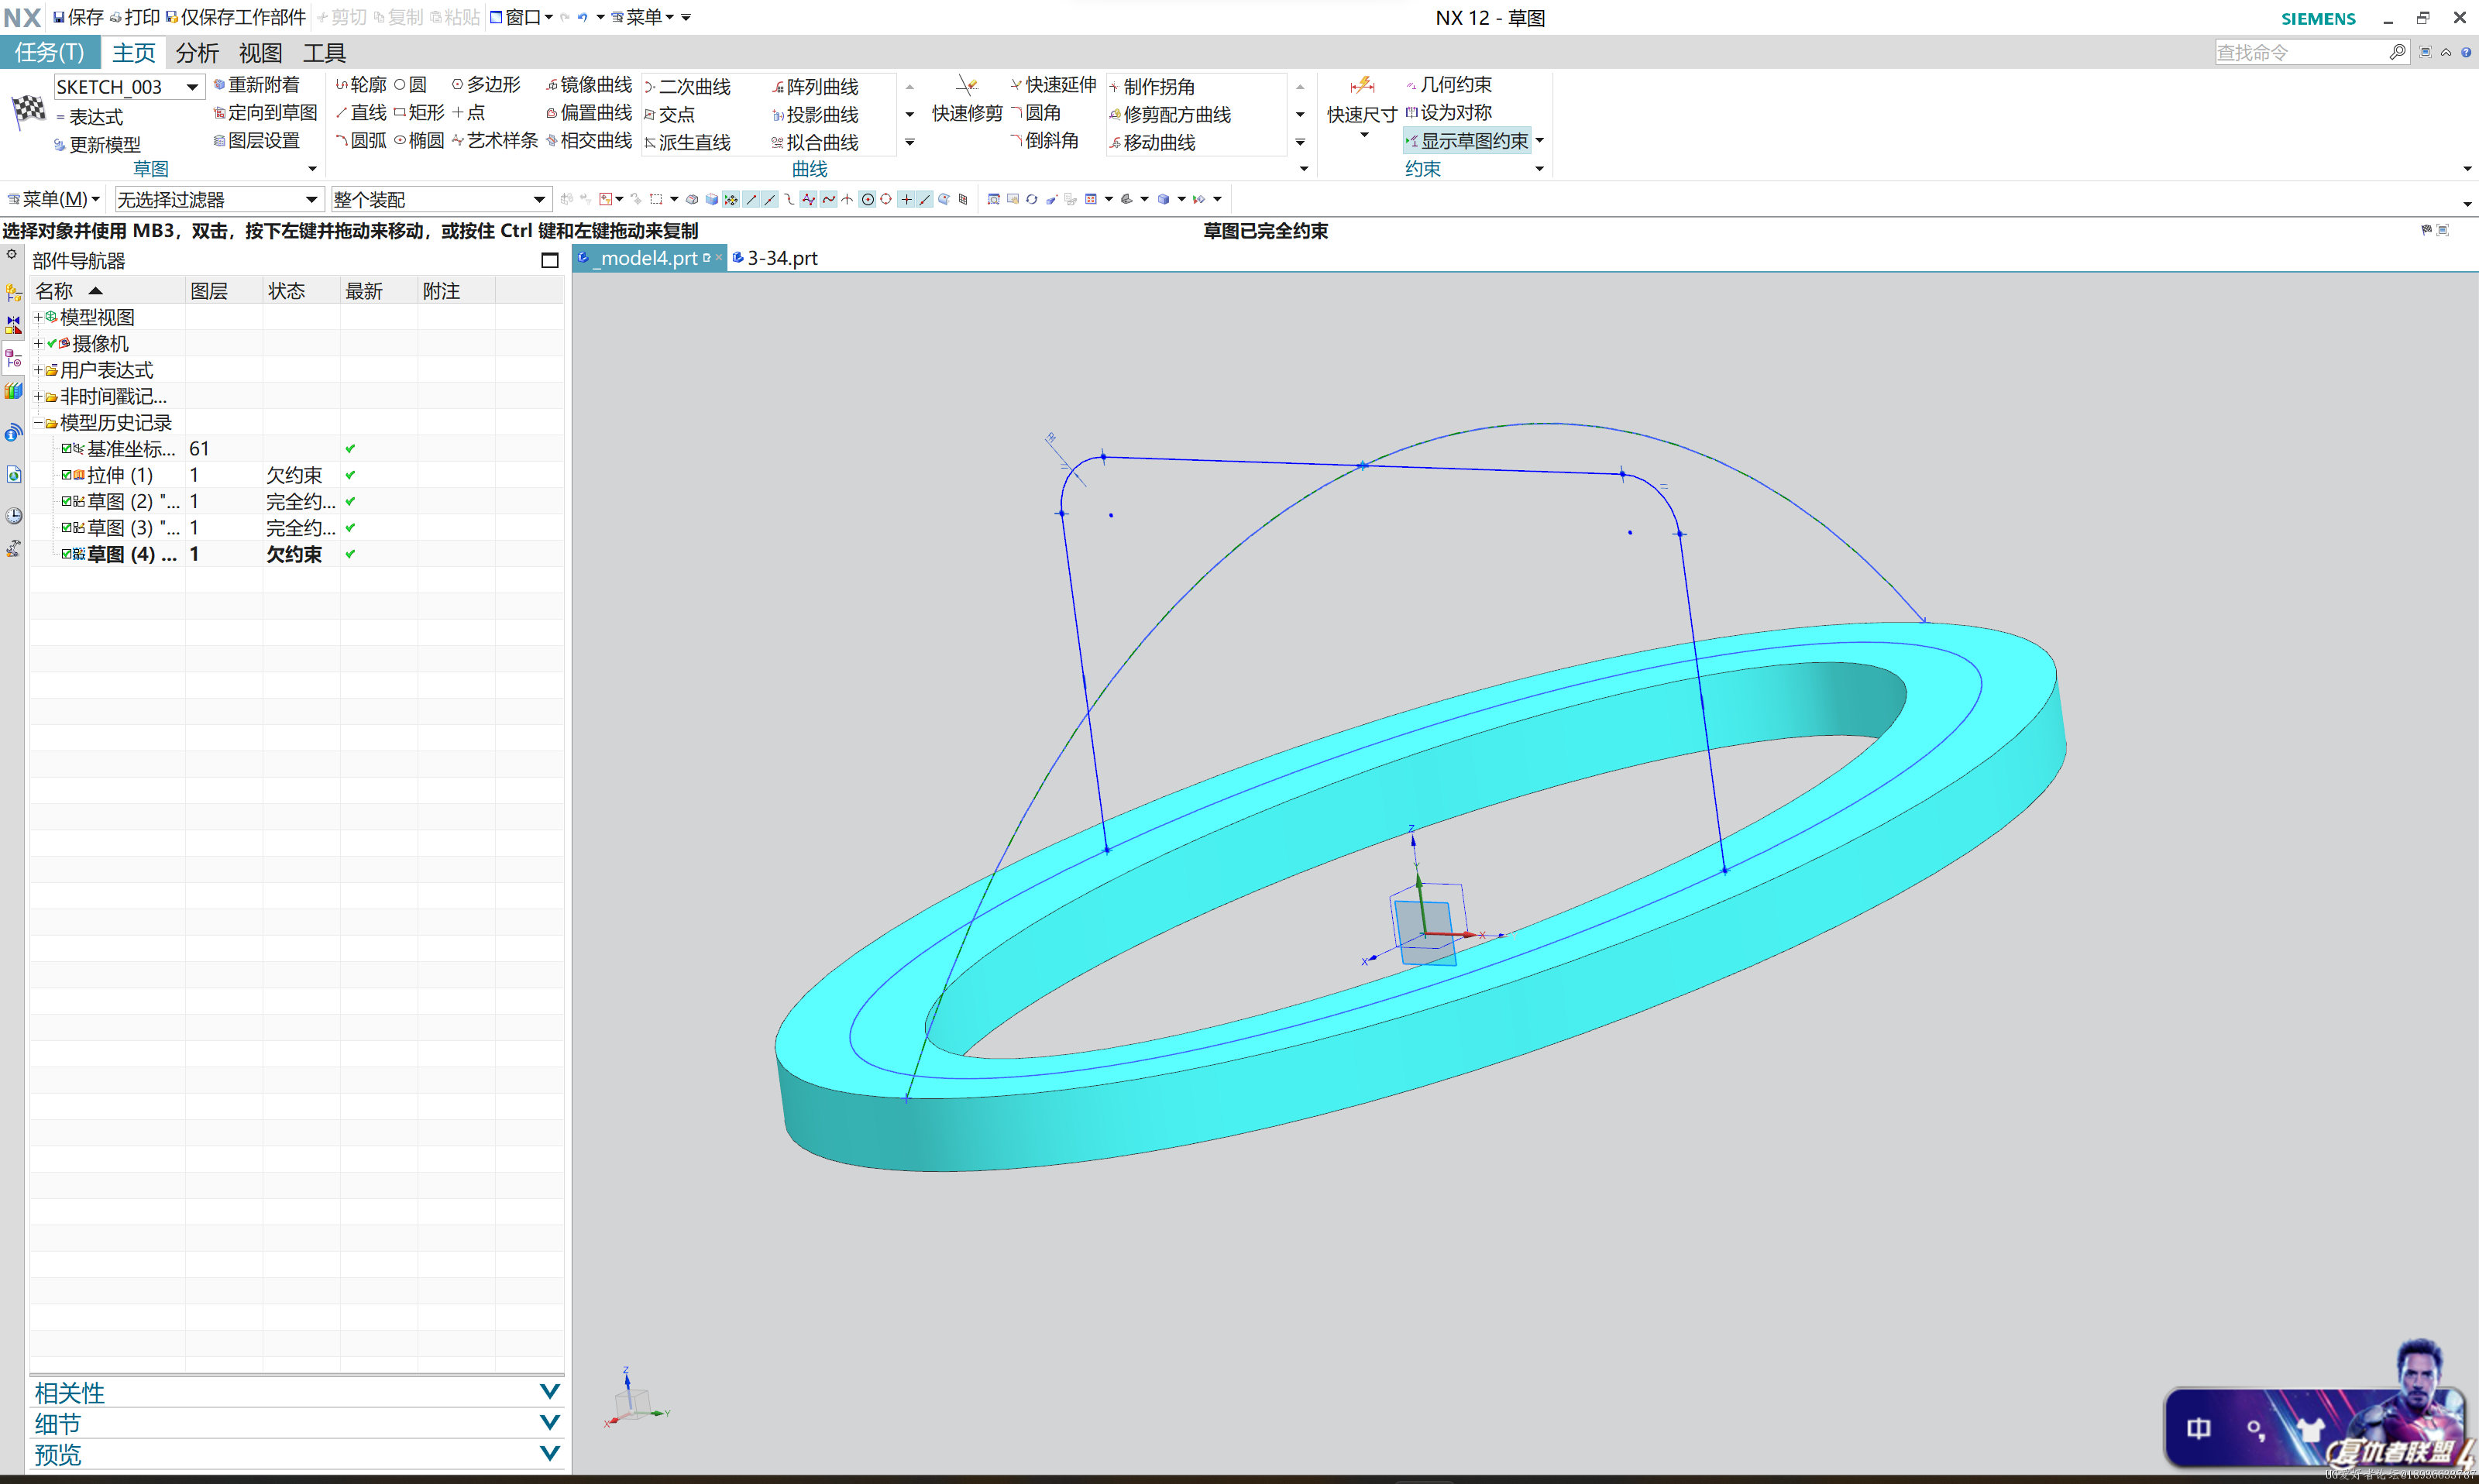Screen dimensions: 2479x1484
Task: Select the 艺术样条 spline tool
Action: 495,140
